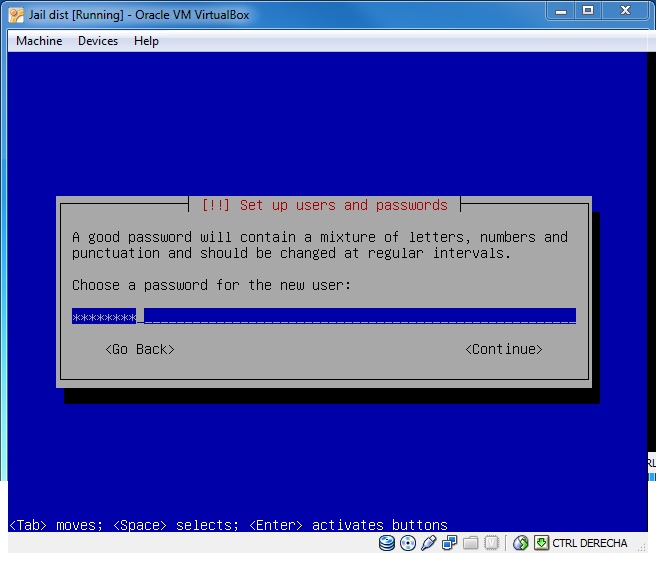The image size is (656, 561).
Task: Activate the <Go Back> button
Action: coord(140,349)
